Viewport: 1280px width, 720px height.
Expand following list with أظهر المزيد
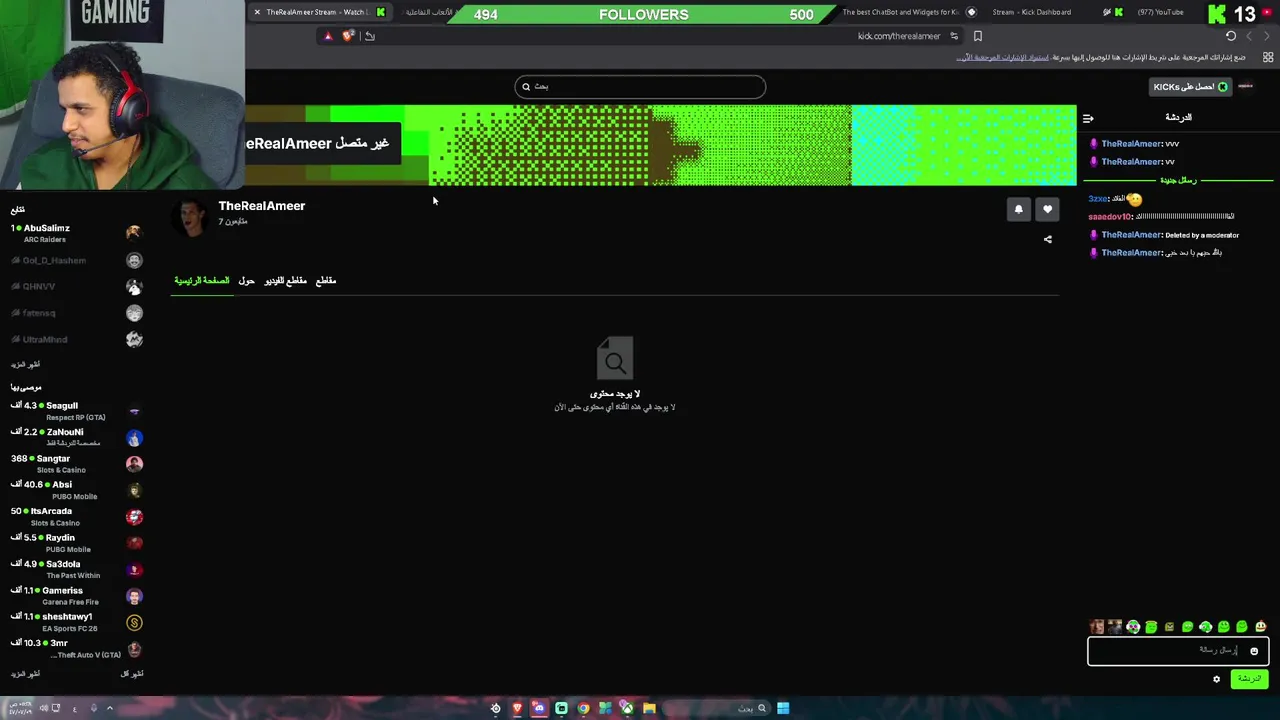[26, 365]
